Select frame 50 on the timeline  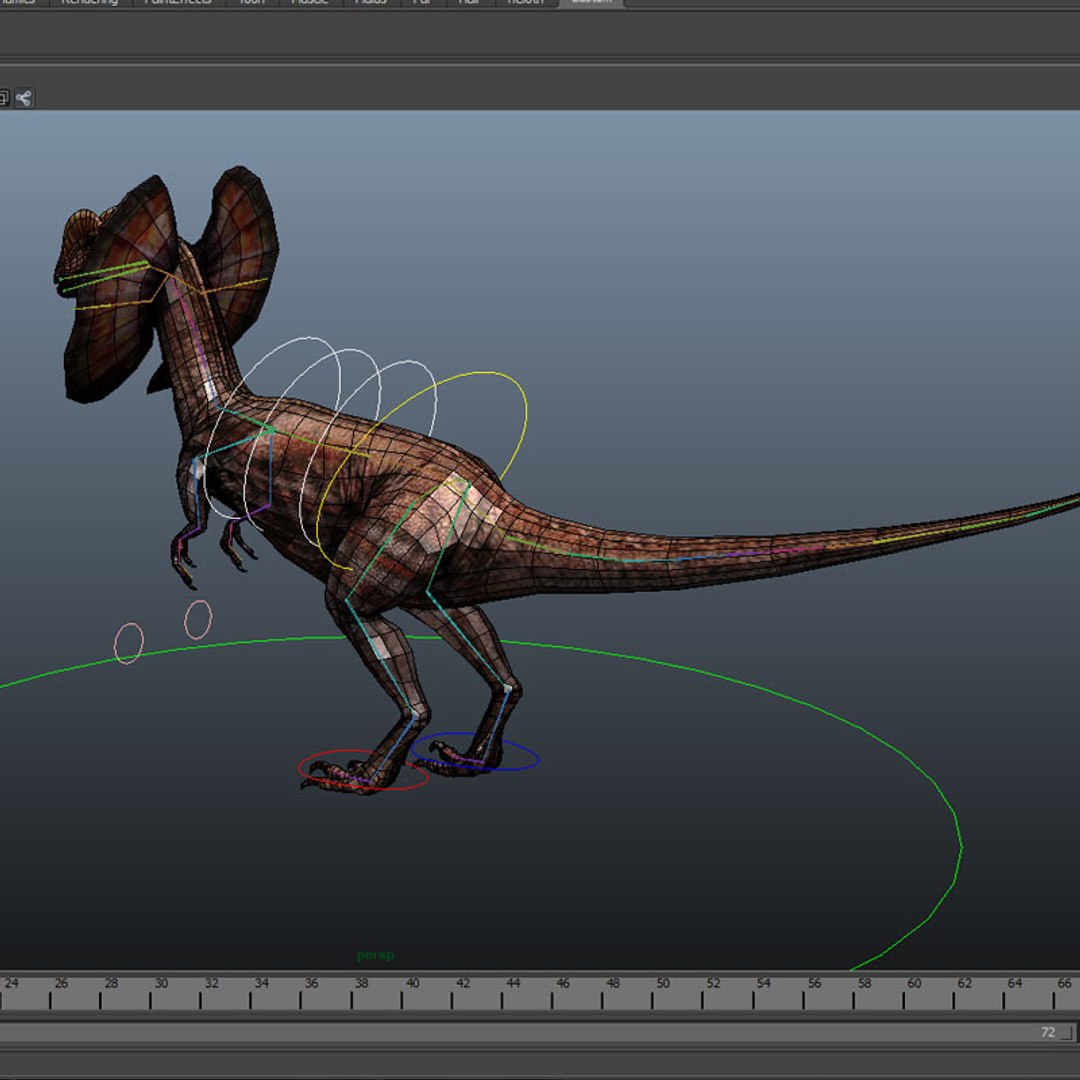663,984
